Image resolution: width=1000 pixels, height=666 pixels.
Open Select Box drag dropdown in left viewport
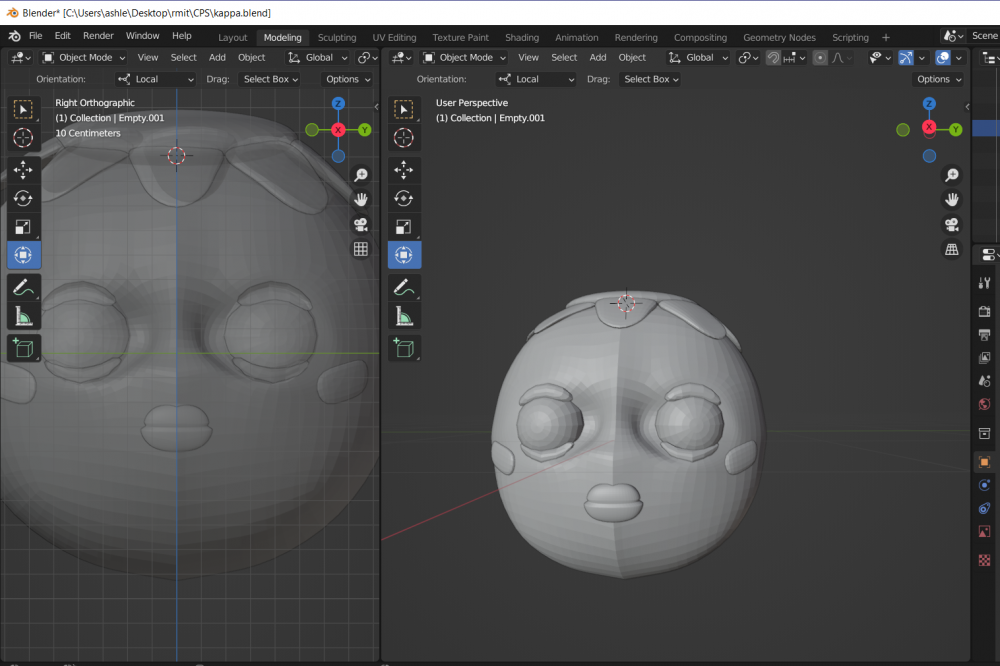point(270,79)
